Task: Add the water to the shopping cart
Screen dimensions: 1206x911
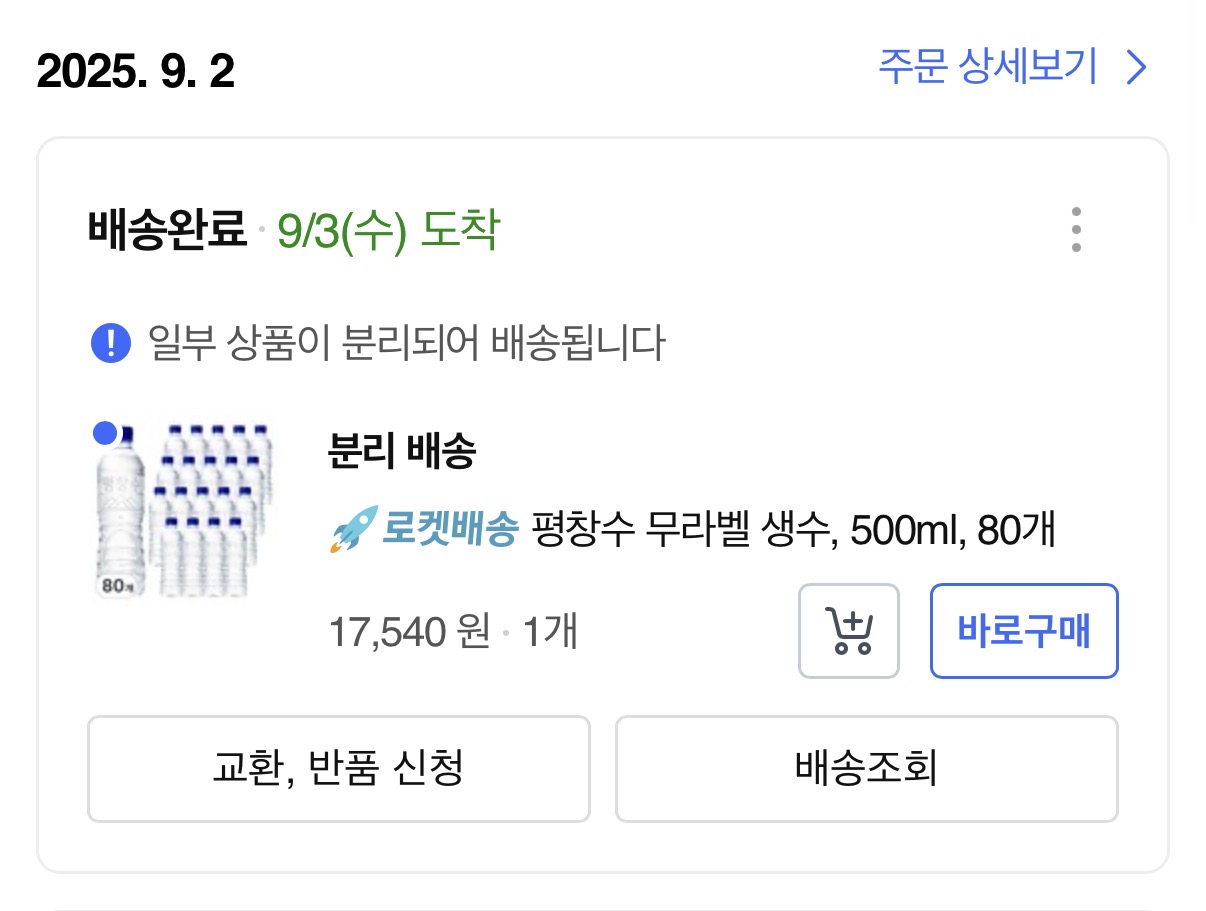Action: point(849,632)
